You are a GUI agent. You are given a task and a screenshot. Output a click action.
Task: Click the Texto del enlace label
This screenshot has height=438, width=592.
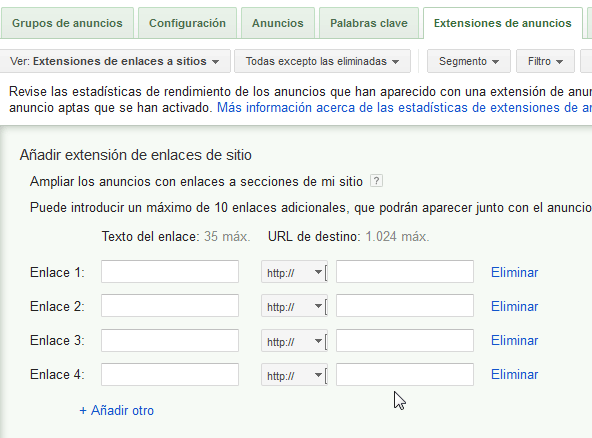pos(150,236)
